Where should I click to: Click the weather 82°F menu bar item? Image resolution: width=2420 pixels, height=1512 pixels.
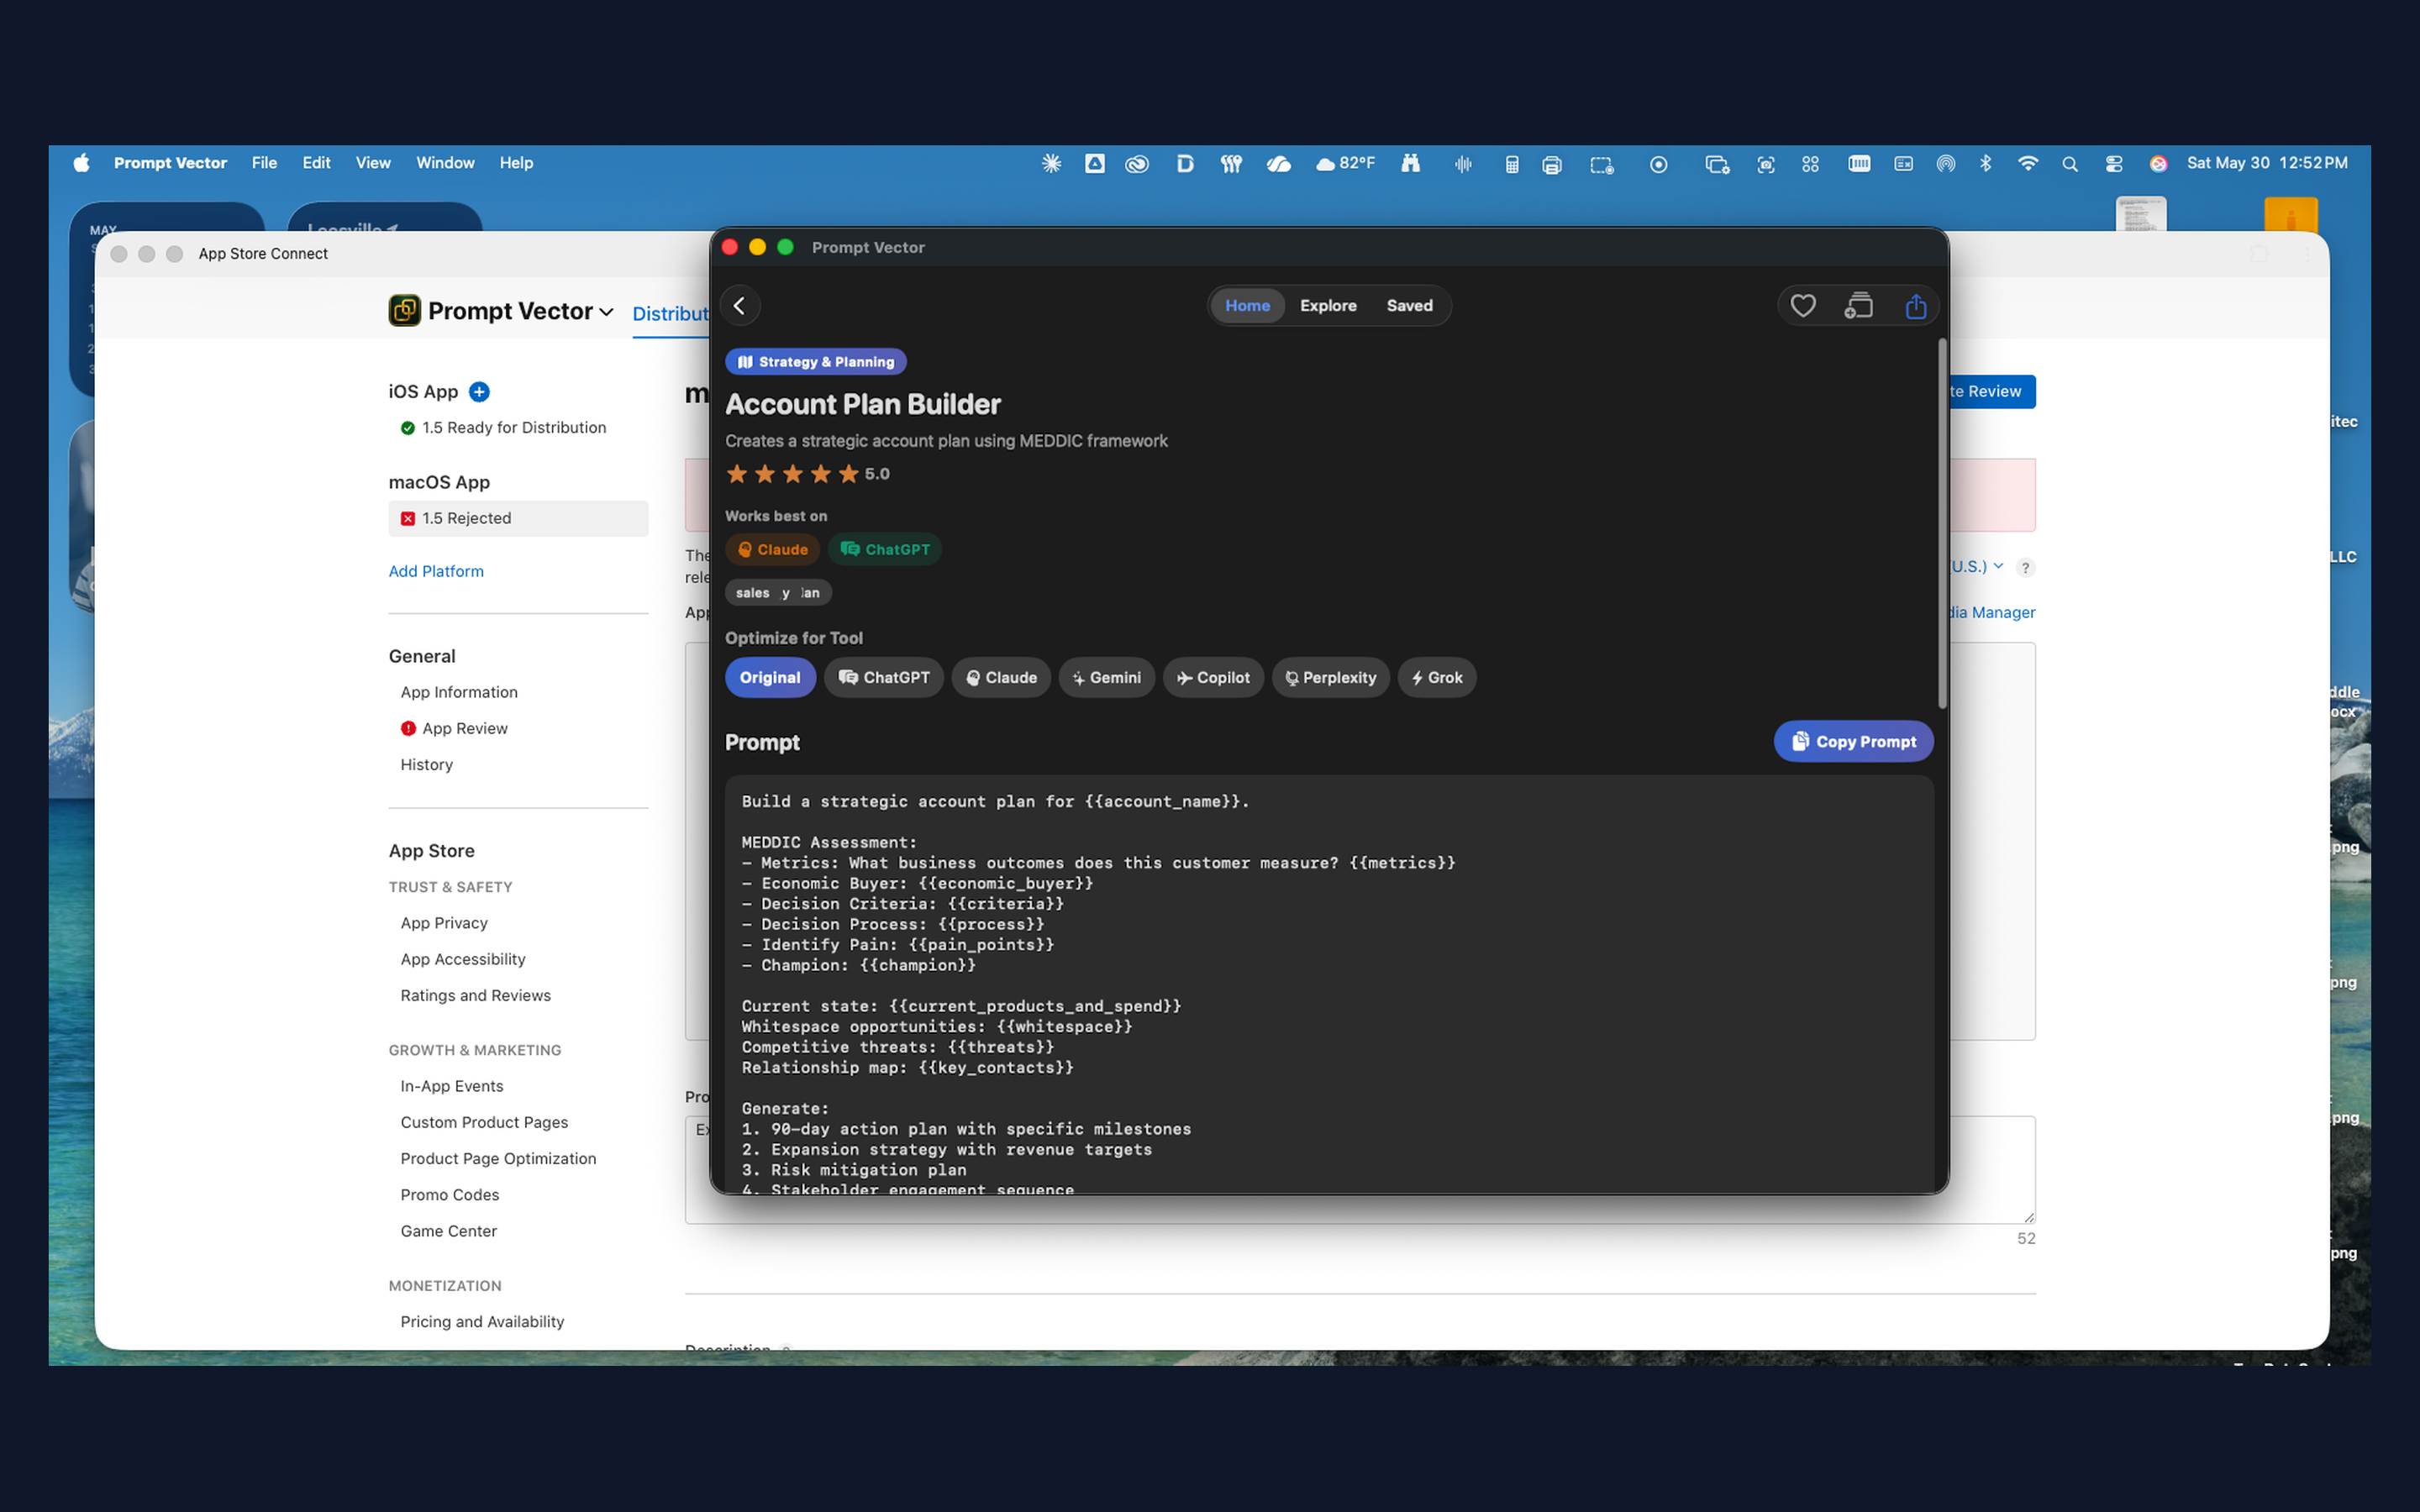coord(1345,163)
